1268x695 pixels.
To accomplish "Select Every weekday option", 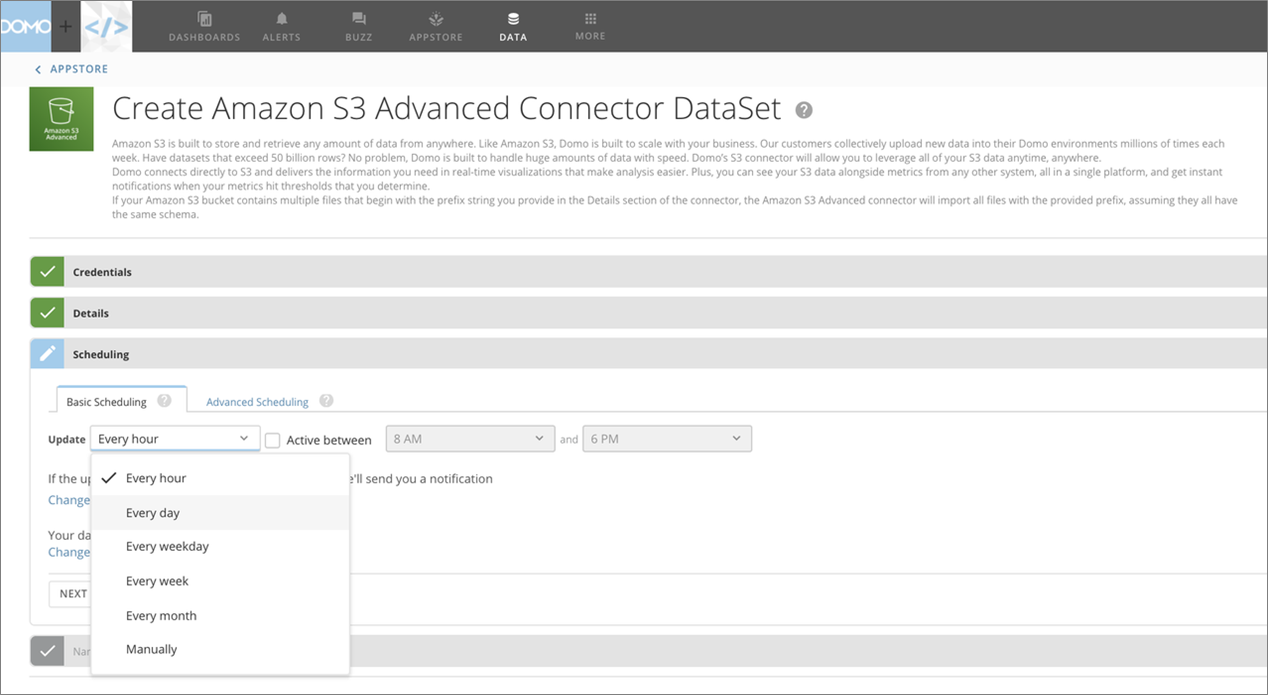I will point(220,547).
